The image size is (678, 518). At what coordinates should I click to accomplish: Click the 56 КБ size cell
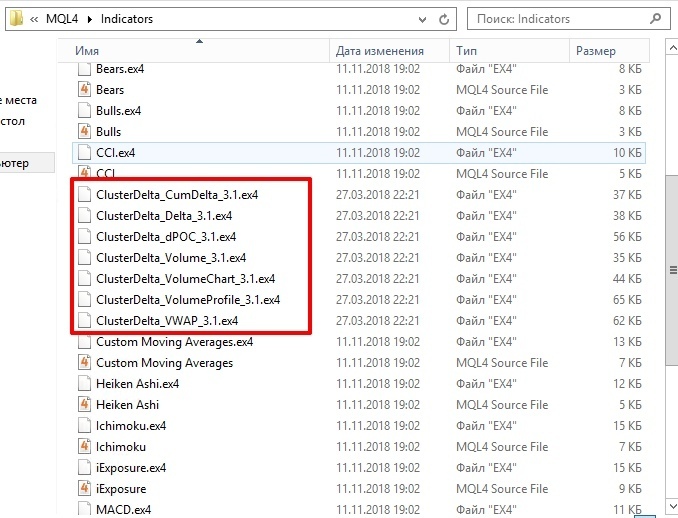point(627,237)
